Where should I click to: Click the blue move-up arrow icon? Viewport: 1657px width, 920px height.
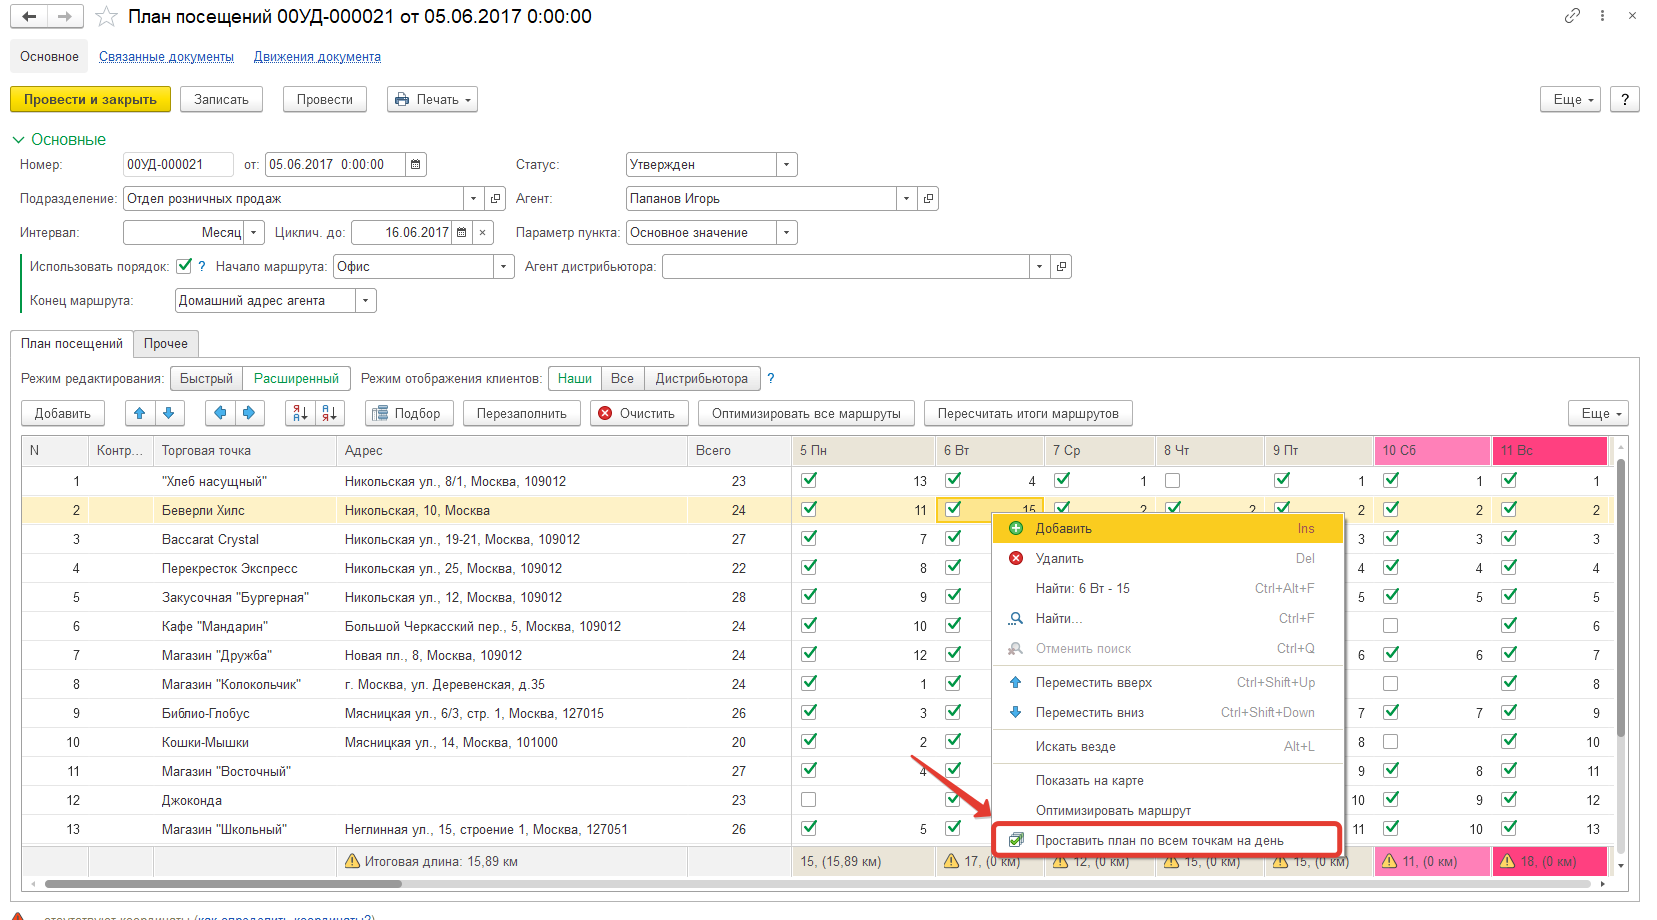[140, 413]
